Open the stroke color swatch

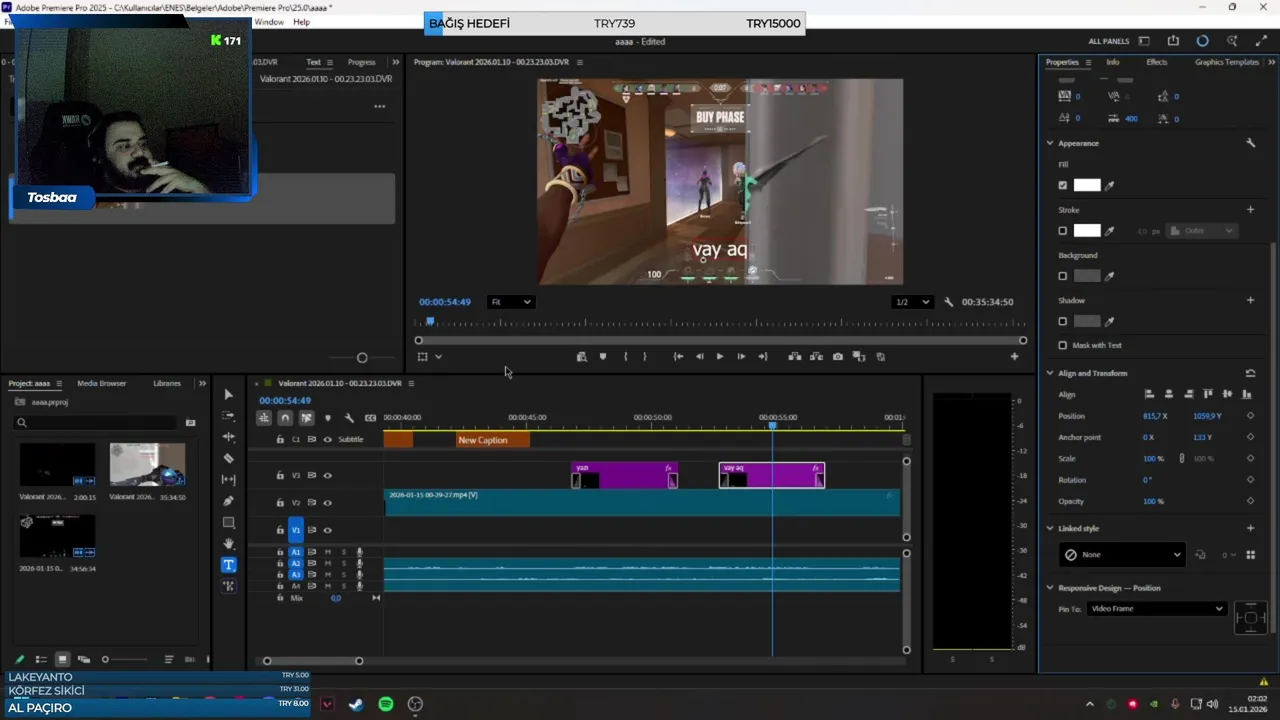1087,231
